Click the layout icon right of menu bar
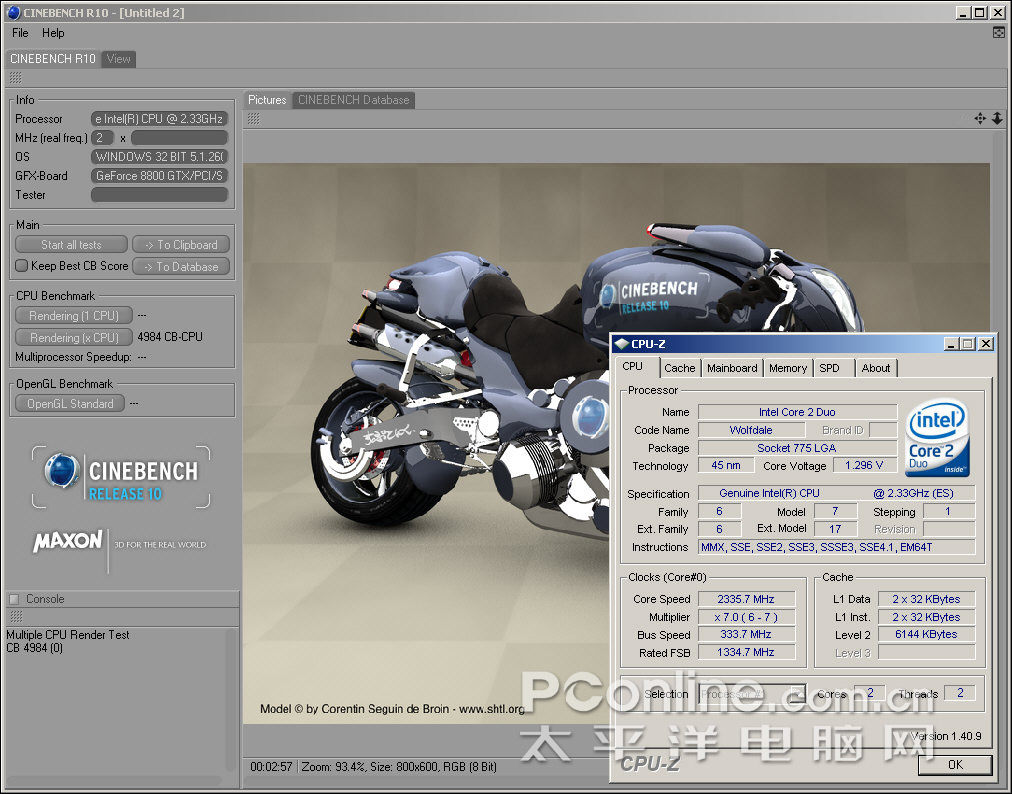 click(x=998, y=32)
